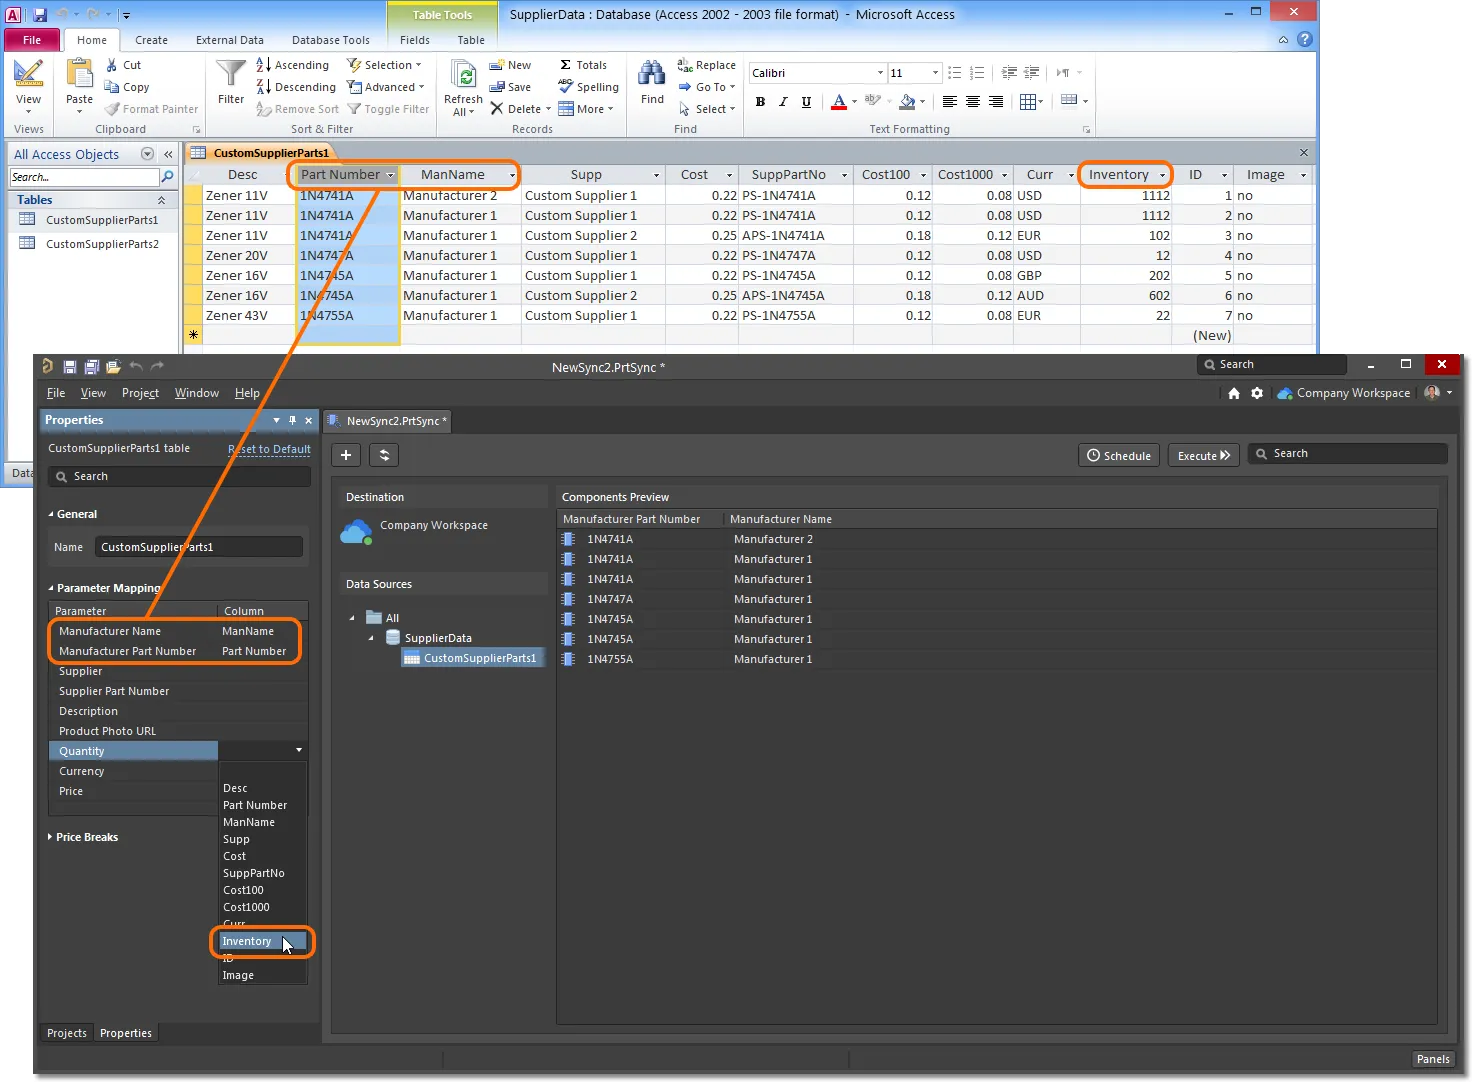Center text in Text Formatting group

point(973,101)
